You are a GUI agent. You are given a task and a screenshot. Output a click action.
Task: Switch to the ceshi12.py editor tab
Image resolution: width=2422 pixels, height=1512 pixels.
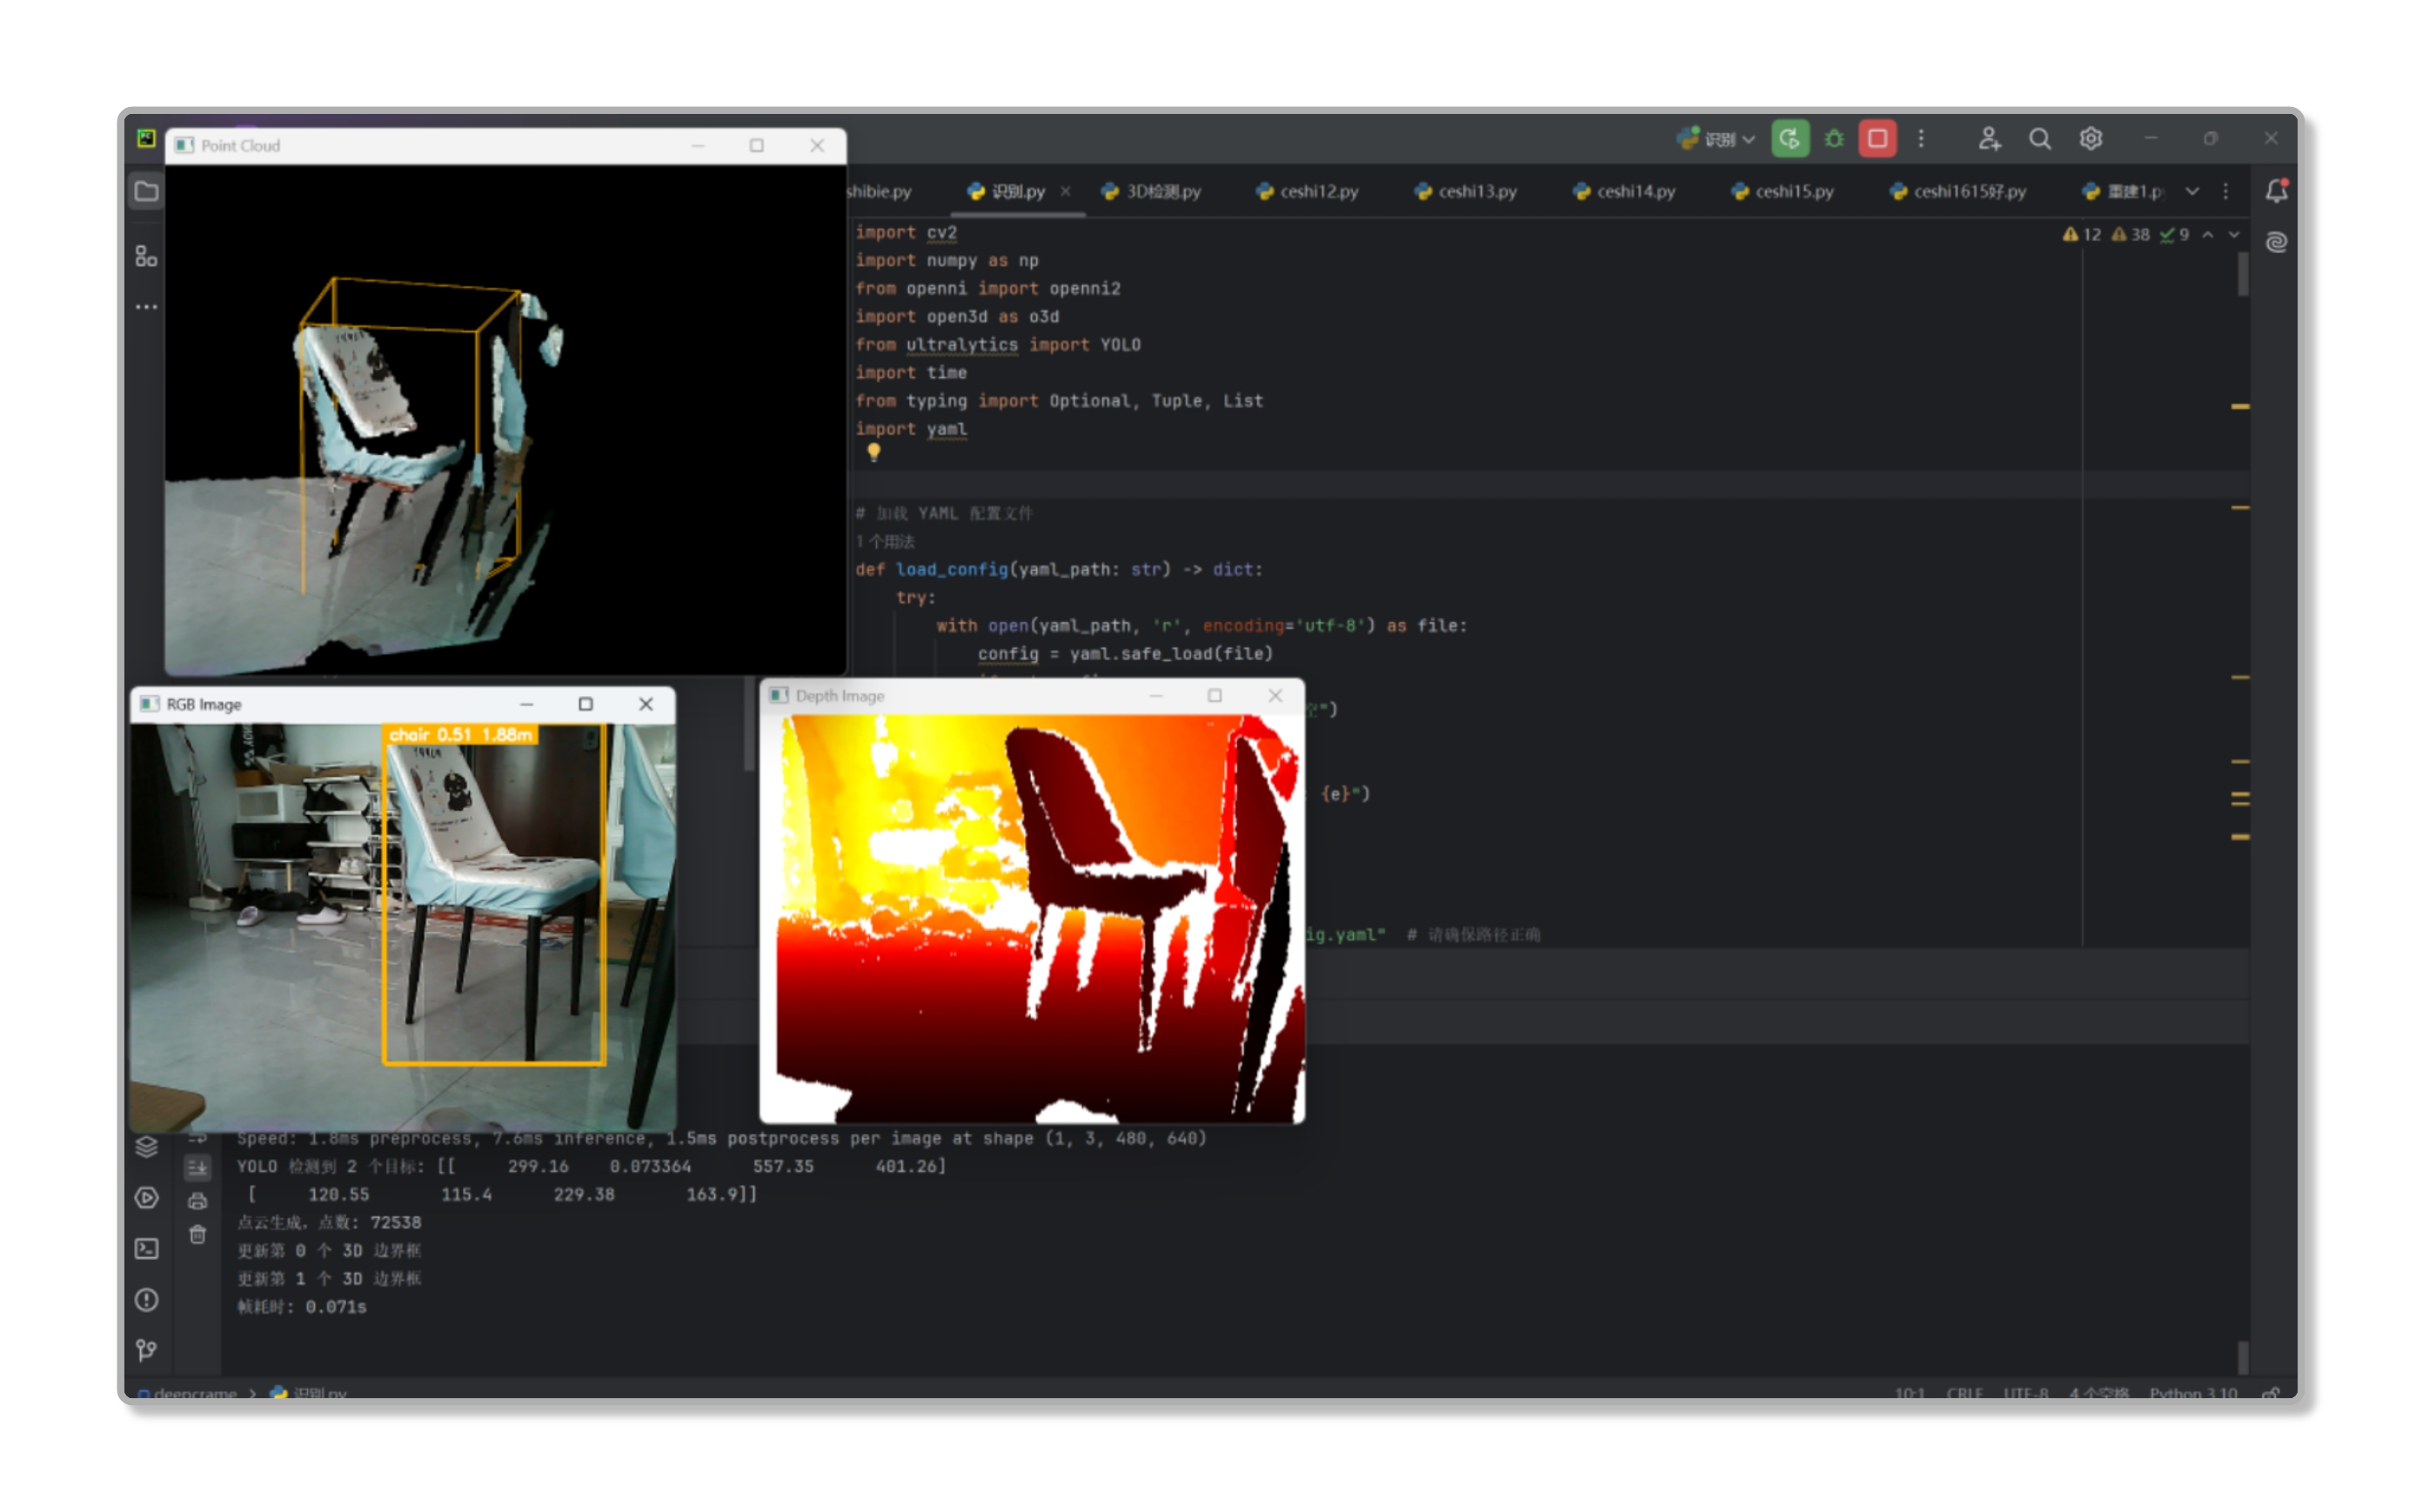point(1307,191)
